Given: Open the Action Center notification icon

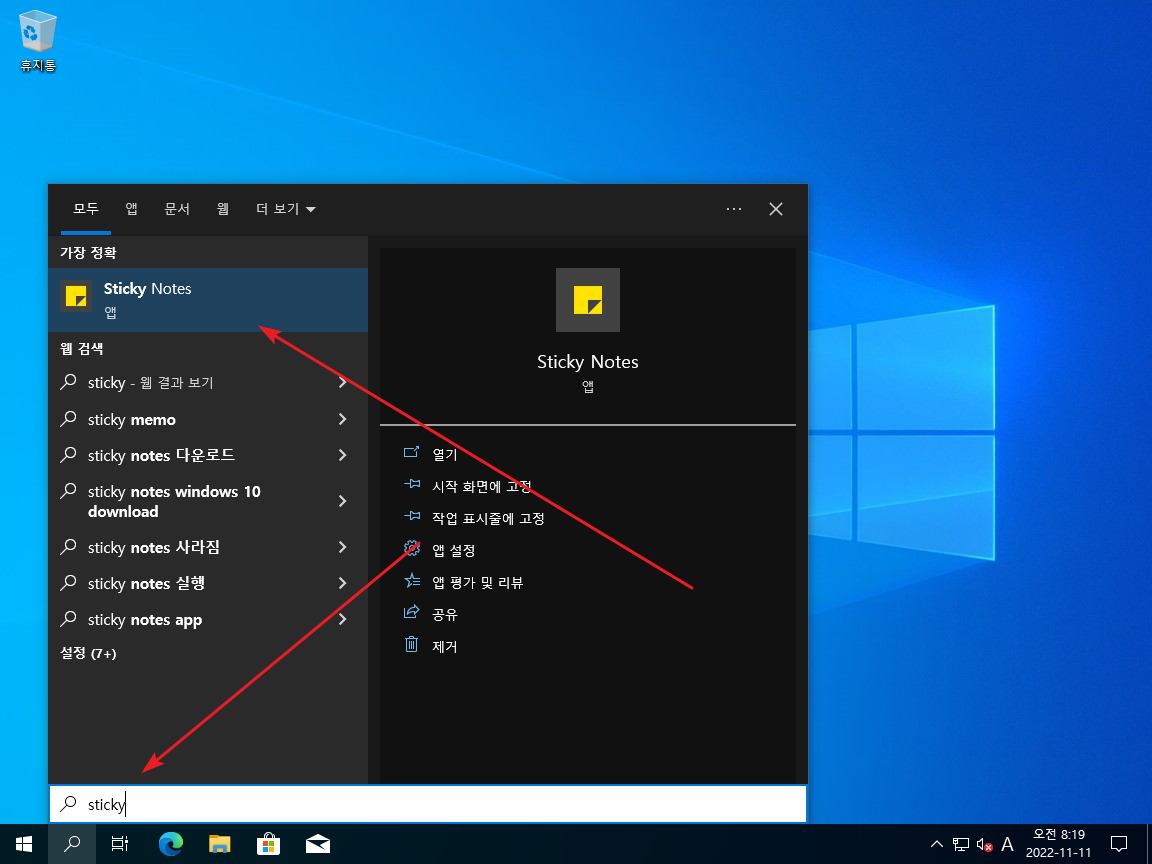Looking at the screenshot, I should point(1119,844).
